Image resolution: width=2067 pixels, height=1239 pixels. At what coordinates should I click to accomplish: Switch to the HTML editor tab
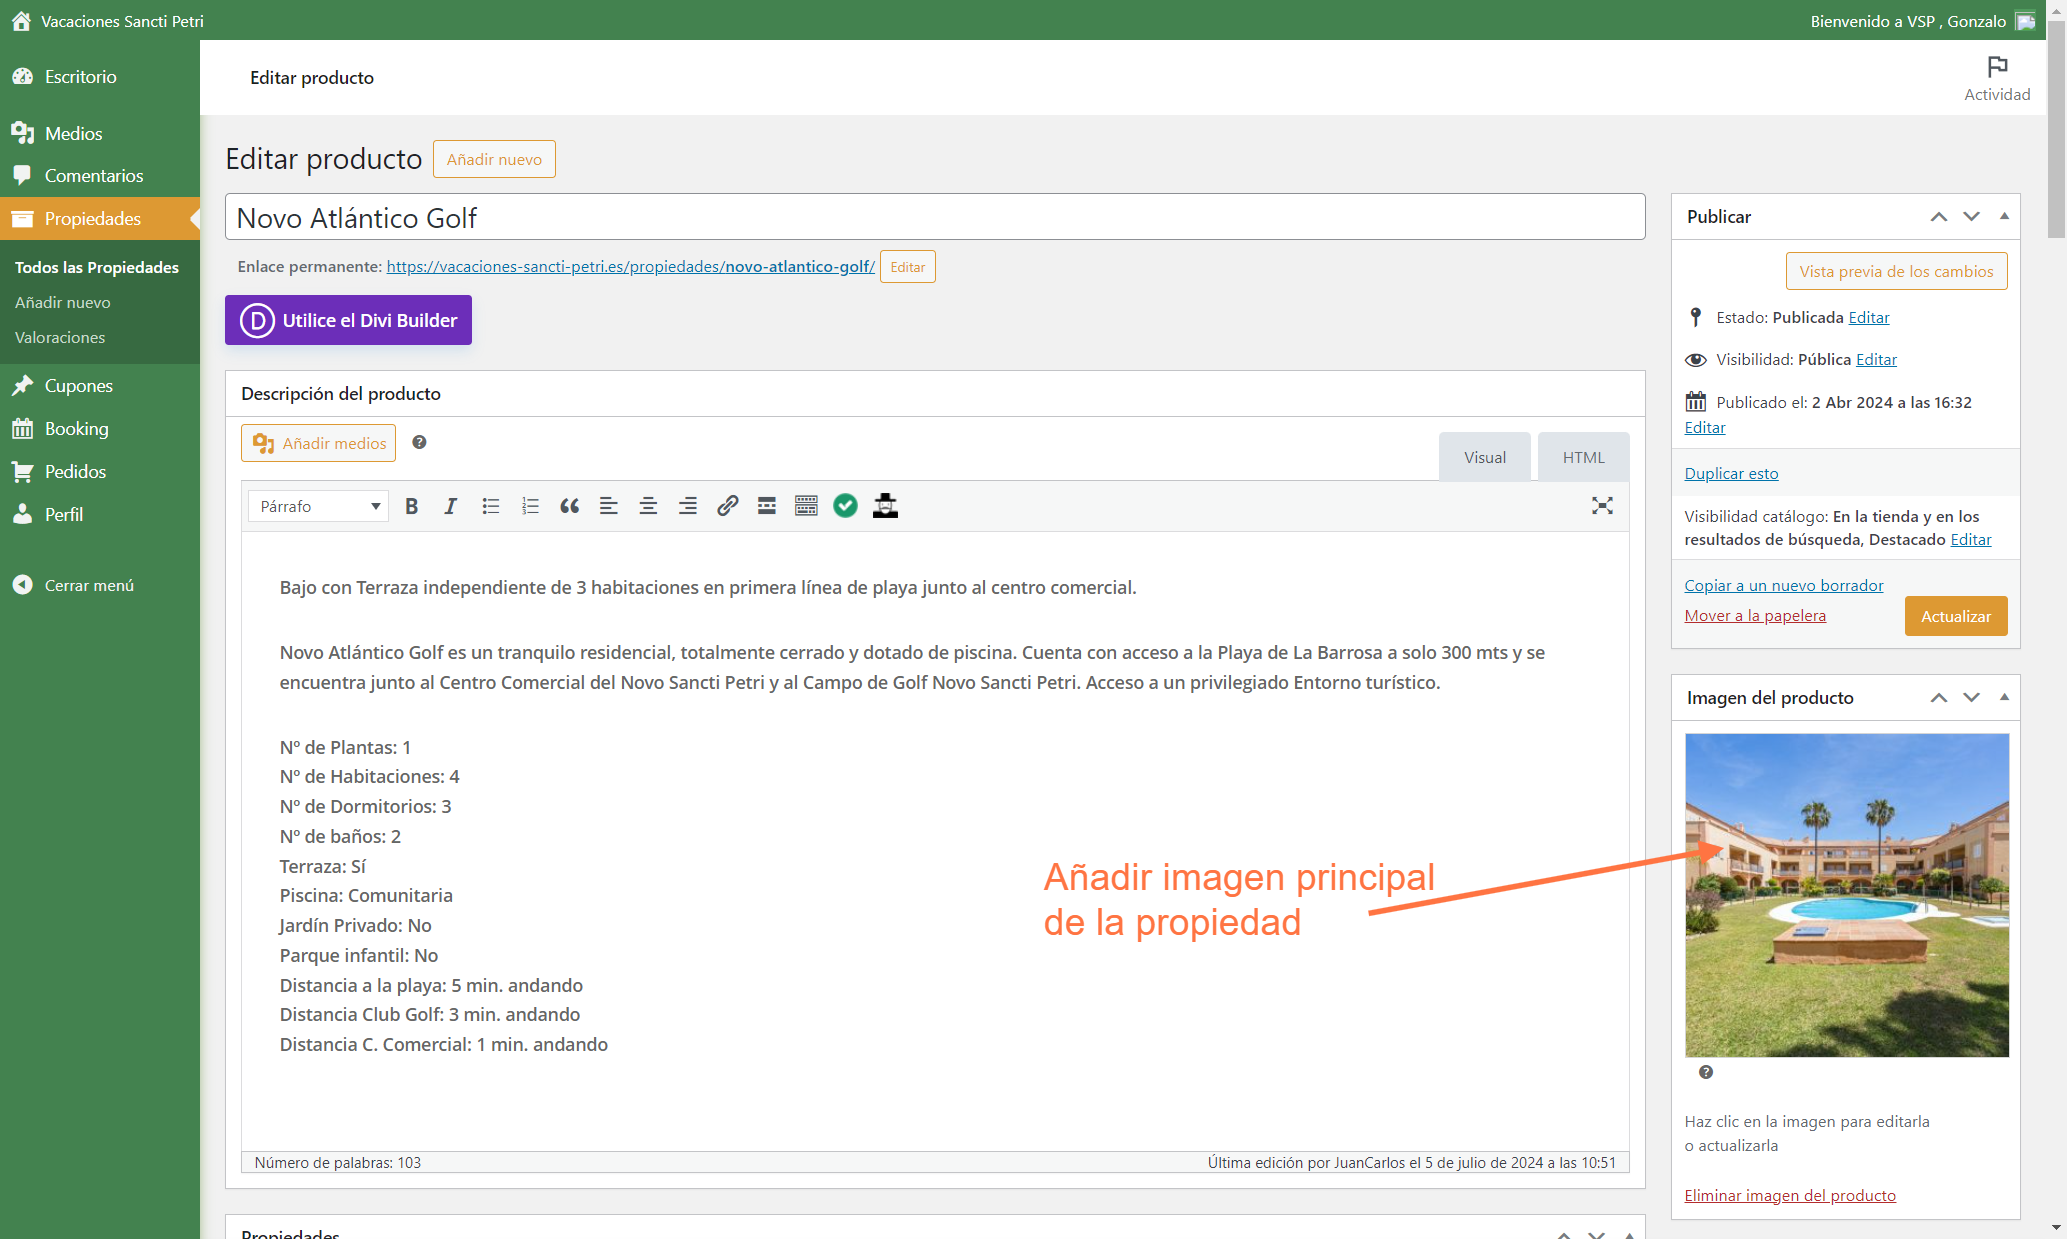coord(1583,457)
